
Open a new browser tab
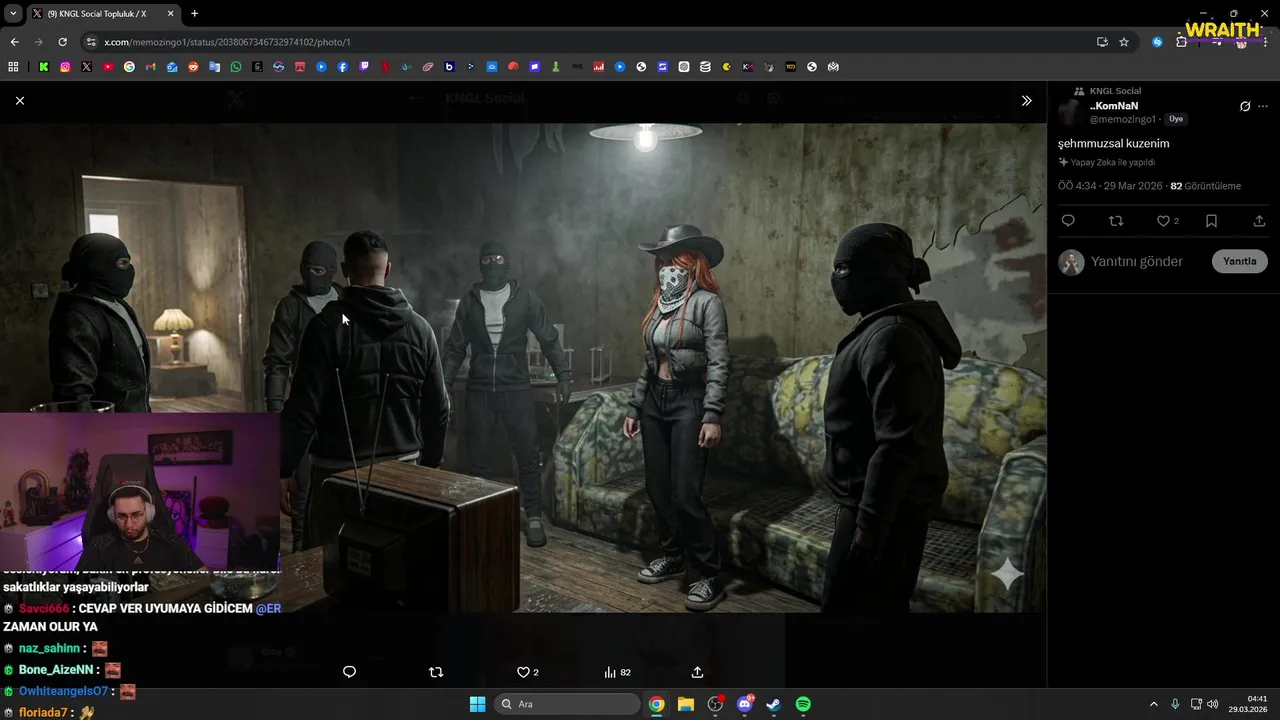(194, 14)
